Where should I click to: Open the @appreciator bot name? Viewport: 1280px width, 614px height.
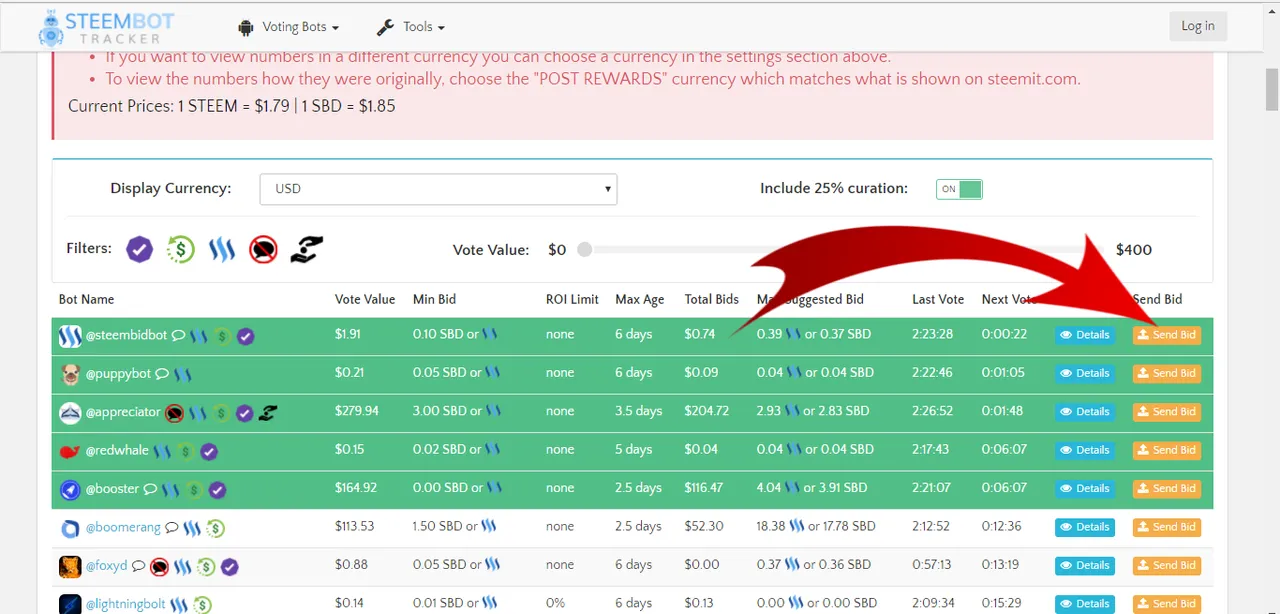point(123,411)
